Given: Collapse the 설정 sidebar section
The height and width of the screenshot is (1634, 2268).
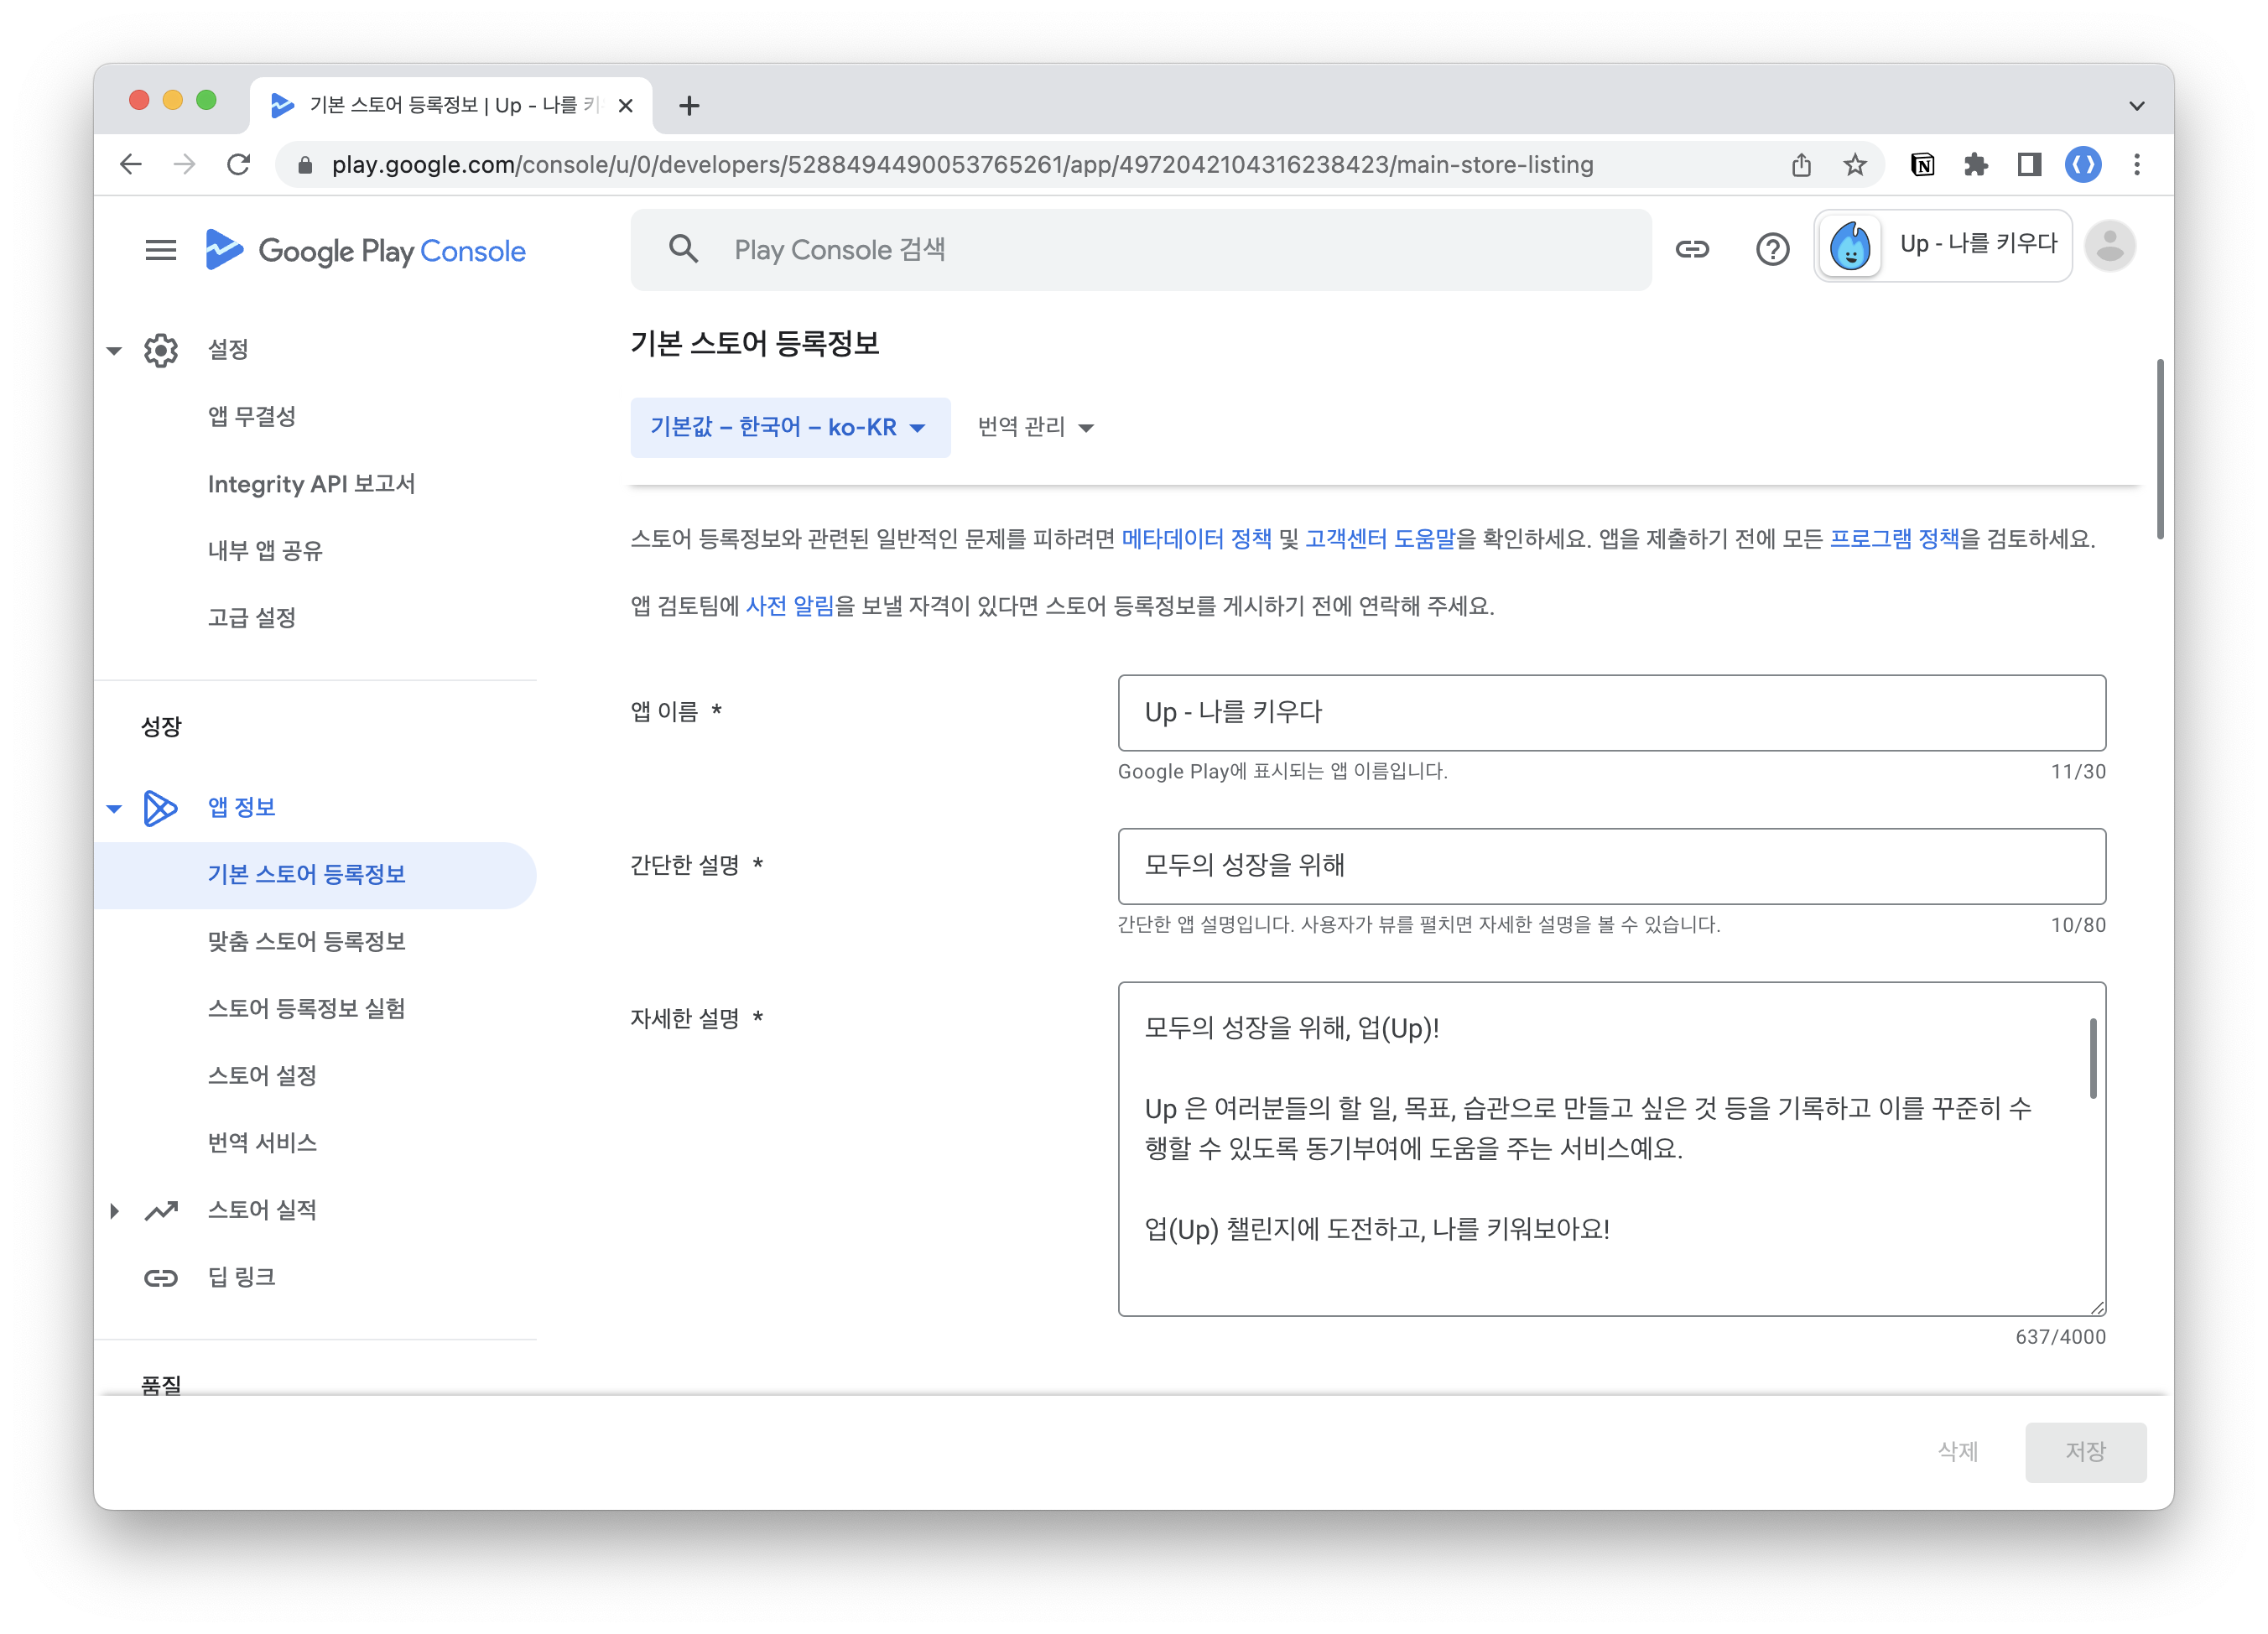Looking at the screenshot, I should point(114,350).
